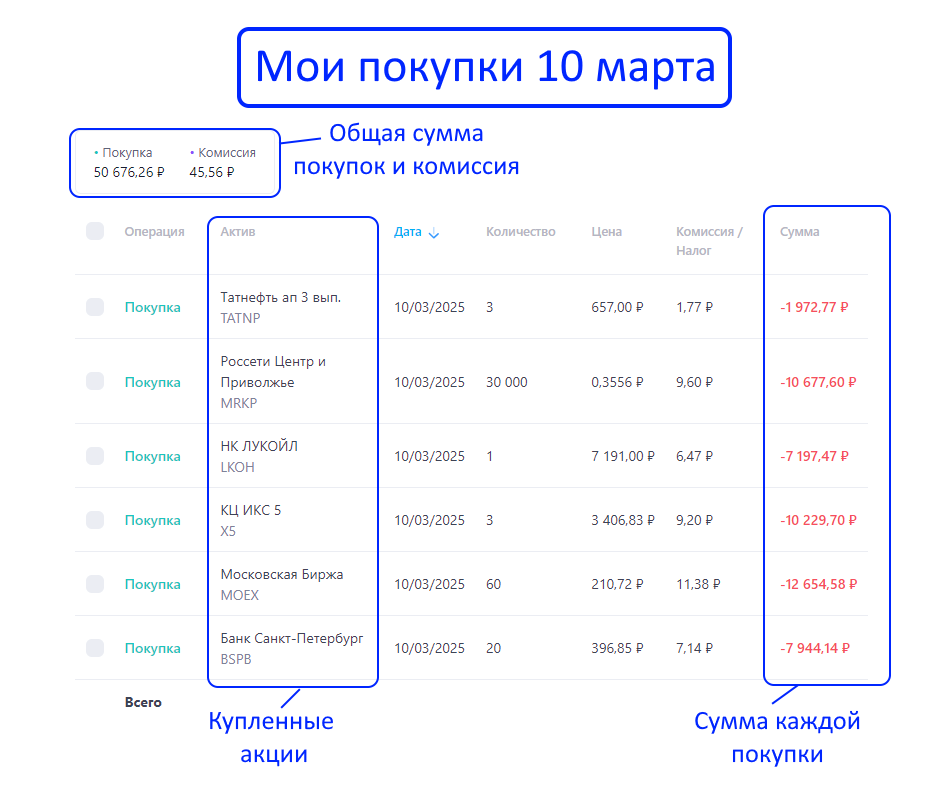943x801 pixels.
Task: Tick the checkbox for the Татнефть TATNP row
Action: click(x=95, y=307)
